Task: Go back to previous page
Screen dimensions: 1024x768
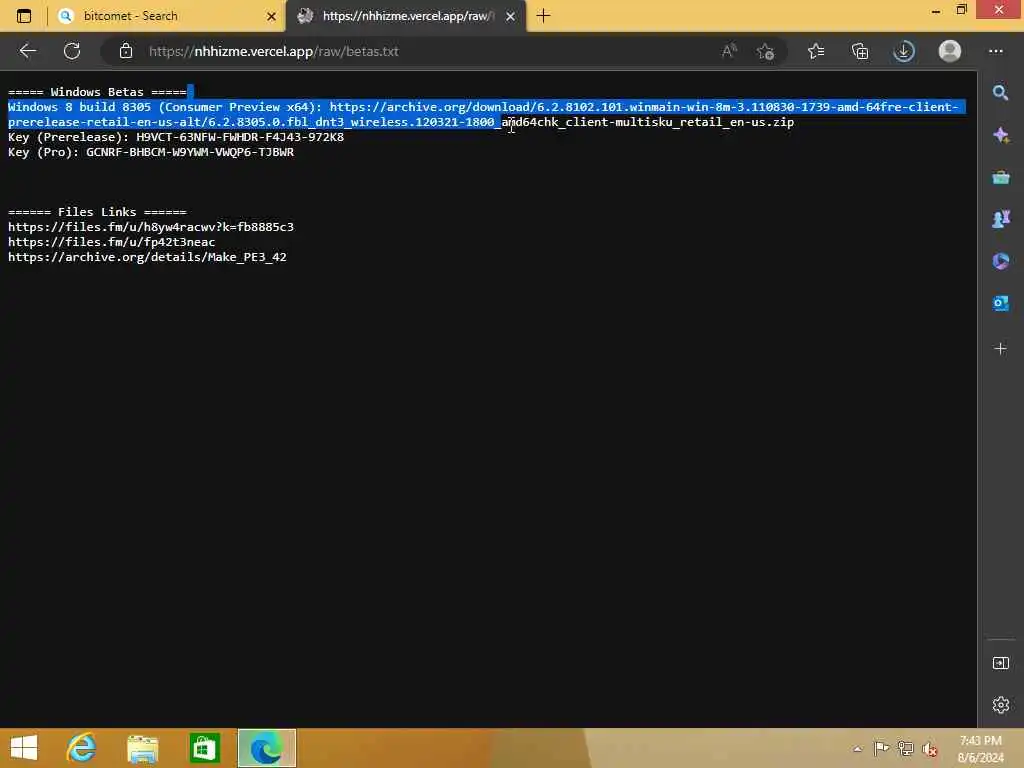Action: point(27,51)
